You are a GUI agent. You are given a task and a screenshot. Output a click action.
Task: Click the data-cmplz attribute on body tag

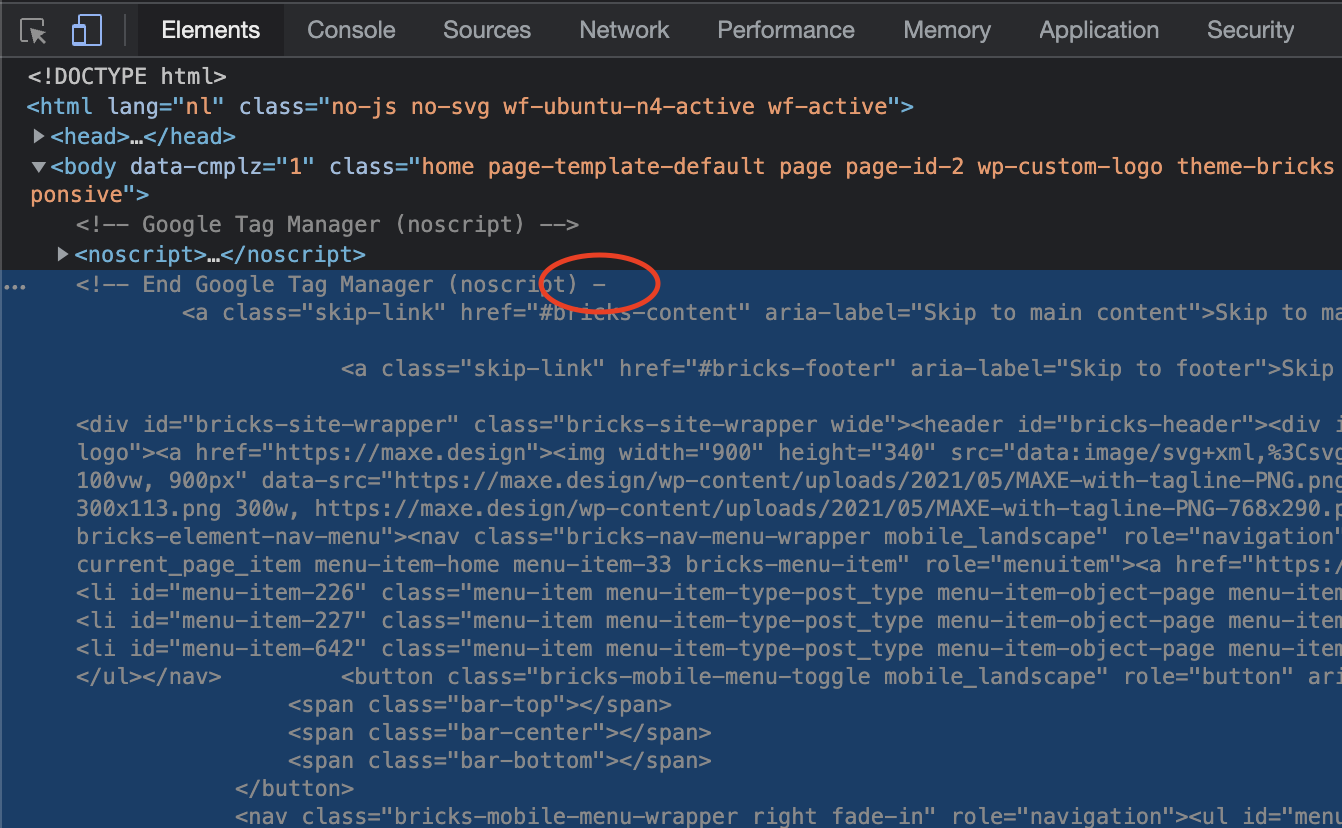(222, 166)
